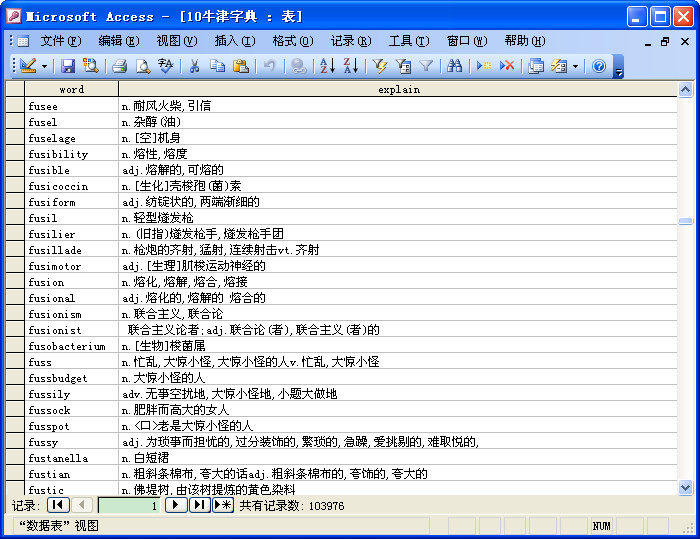Toggle the Apply Filter funnel icon
700x539 pixels.
click(x=426, y=66)
